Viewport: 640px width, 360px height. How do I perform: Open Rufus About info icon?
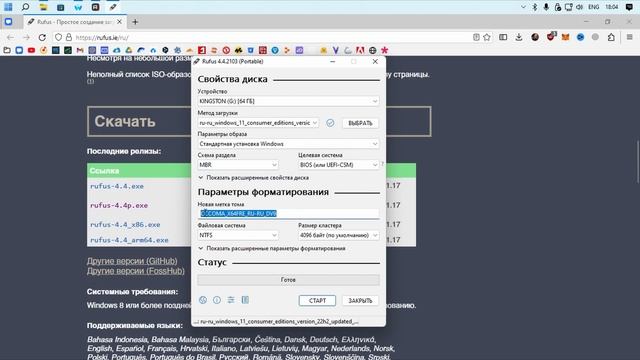(x=217, y=300)
